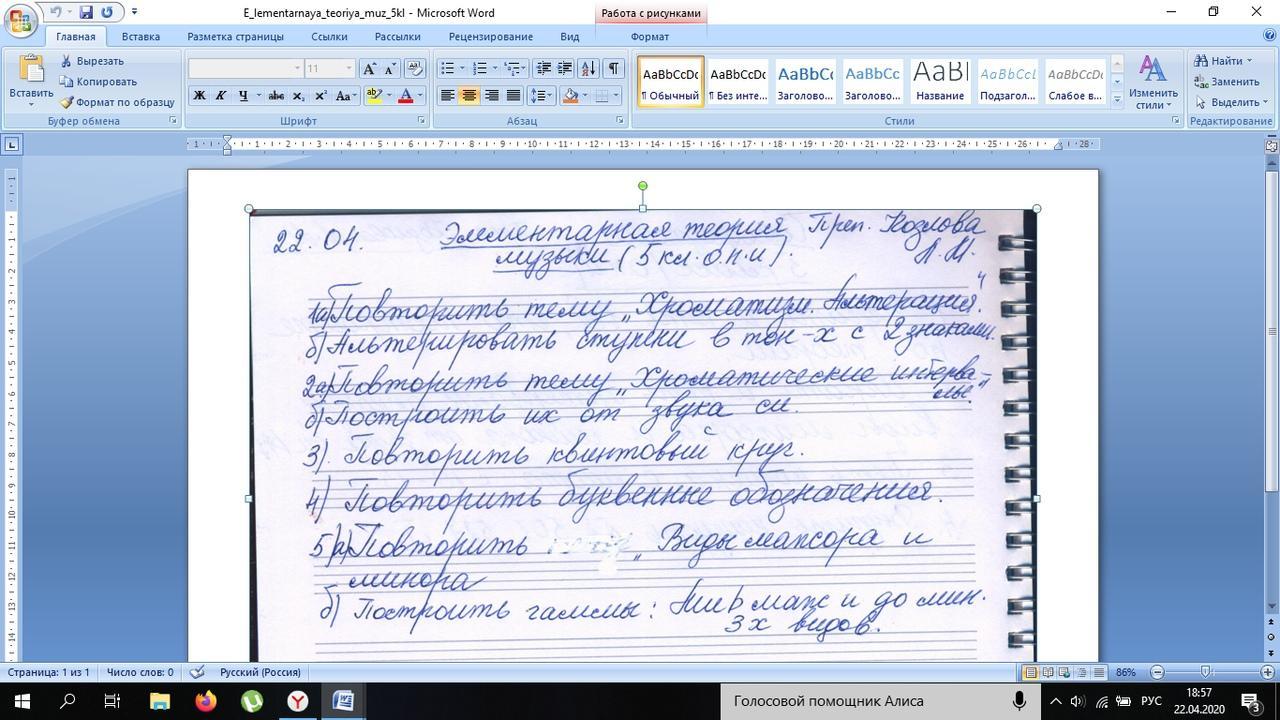Click the Paste (Вставить) button

[x=31, y=80]
